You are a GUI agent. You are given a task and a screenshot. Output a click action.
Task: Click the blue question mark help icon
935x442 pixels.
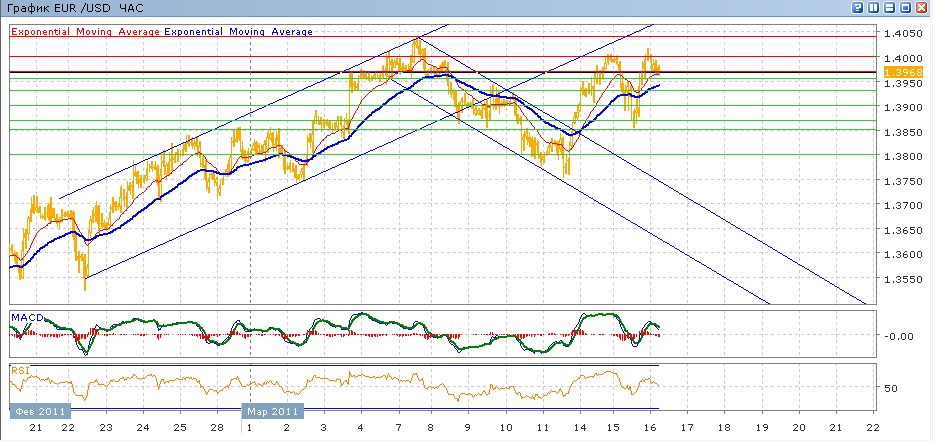point(858,8)
